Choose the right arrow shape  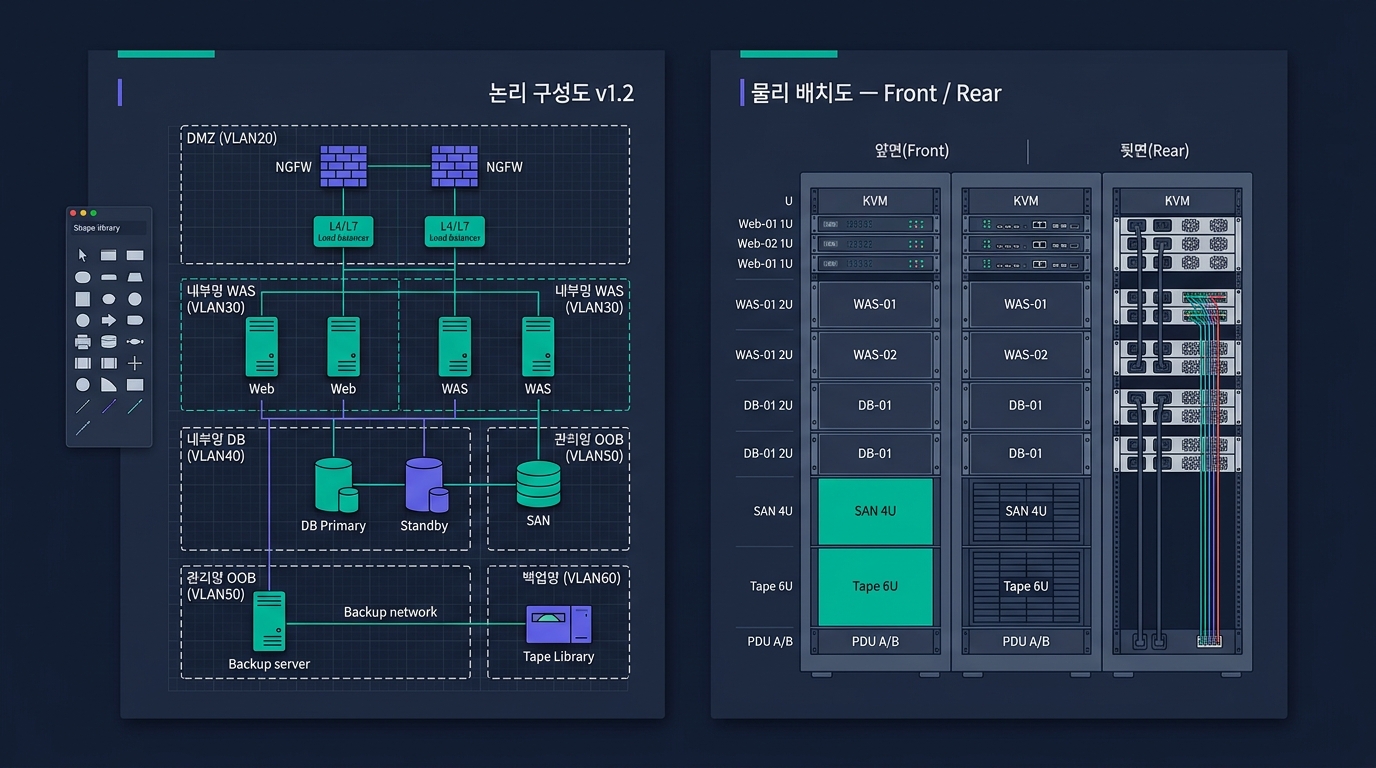(x=109, y=320)
